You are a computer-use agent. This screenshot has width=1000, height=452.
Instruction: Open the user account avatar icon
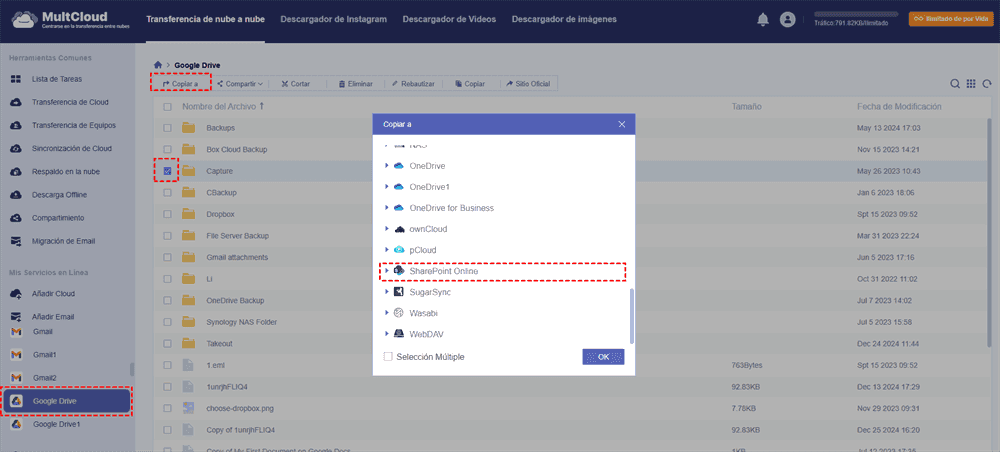click(x=788, y=20)
